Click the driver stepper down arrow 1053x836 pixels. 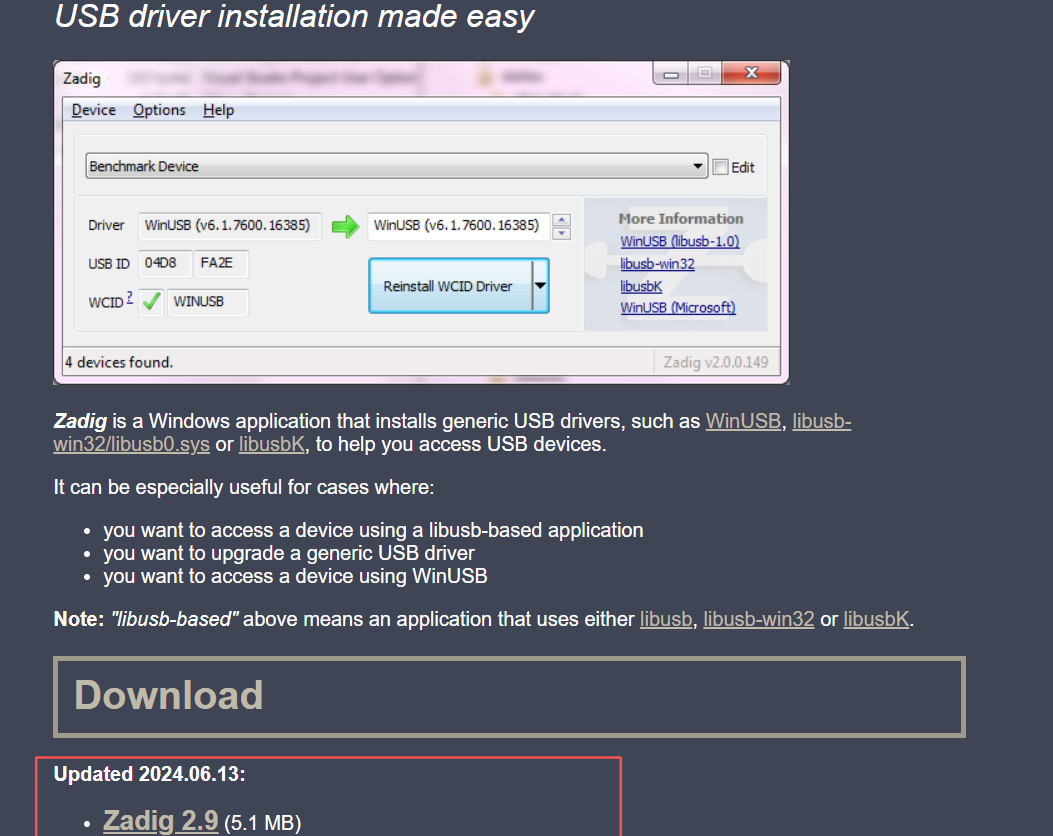click(x=562, y=233)
